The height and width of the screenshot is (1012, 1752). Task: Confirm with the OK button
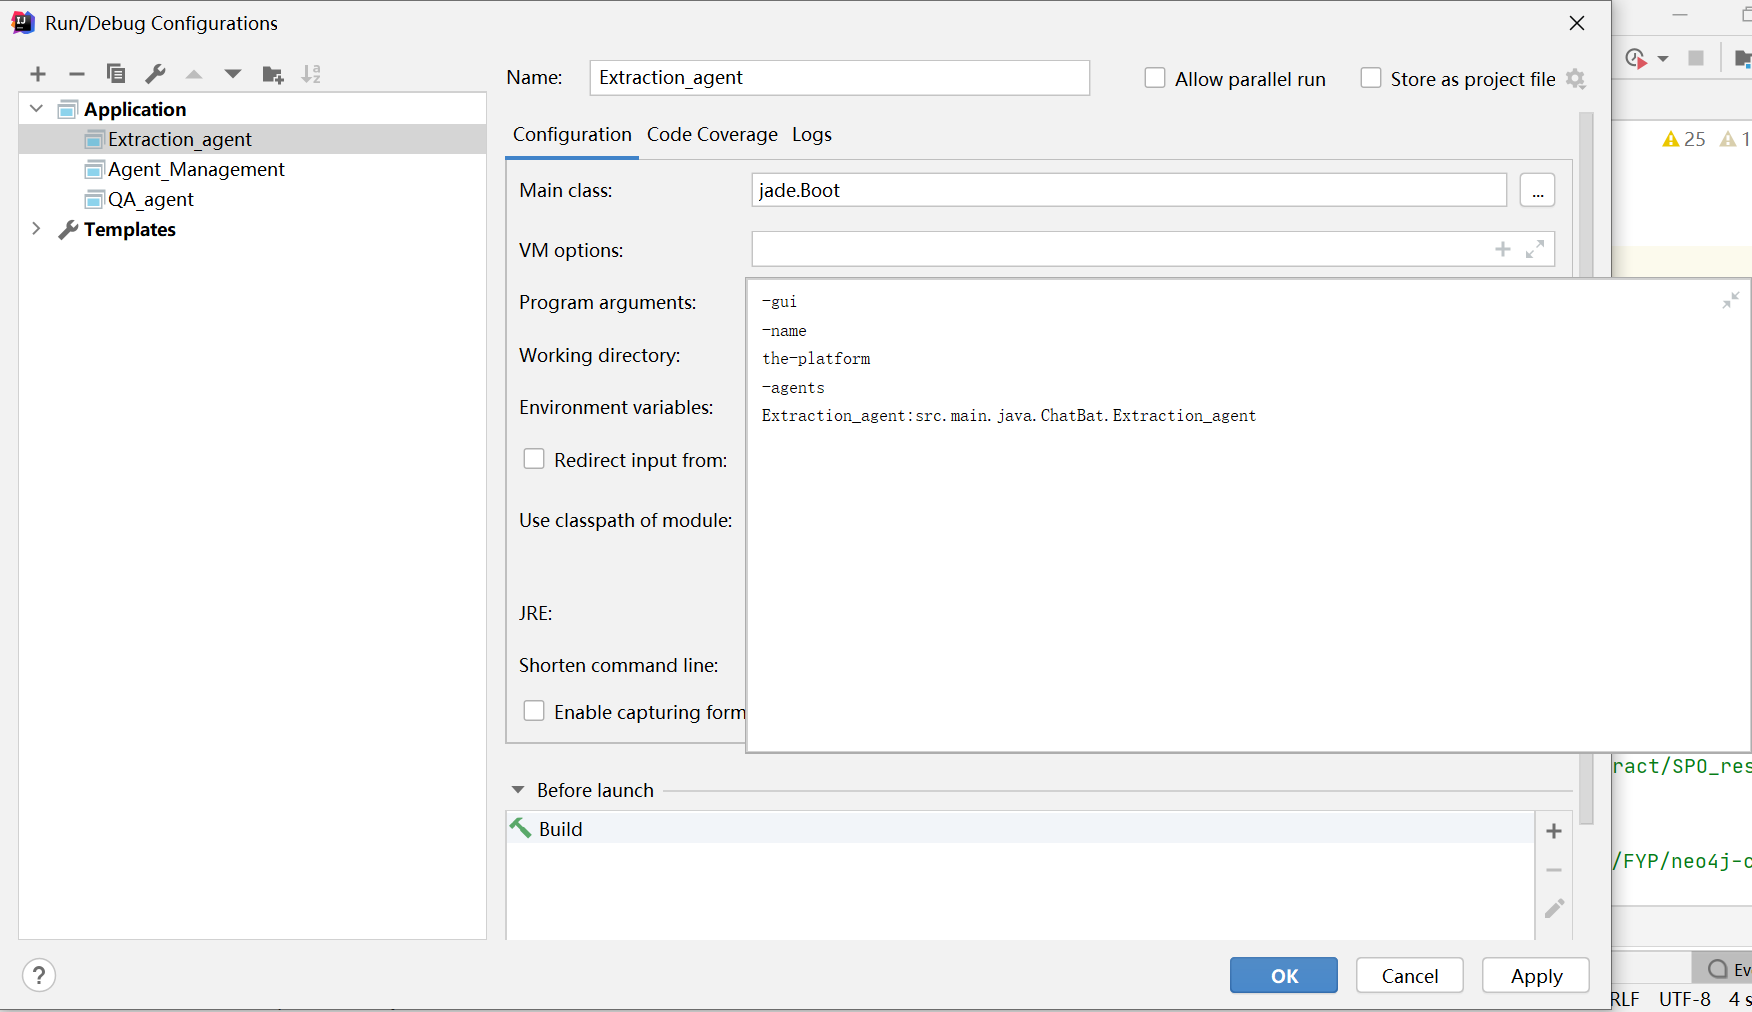[x=1284, y=976]
